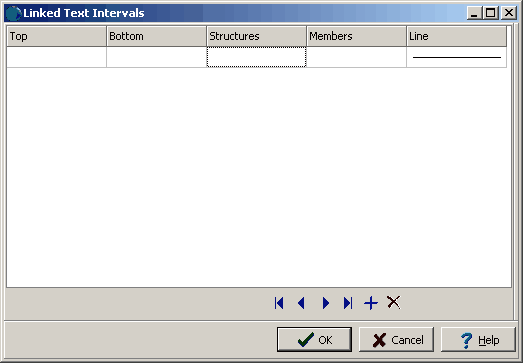
Task: Maximize the Linked Text Intervals window
Action: tap(491, 13)
